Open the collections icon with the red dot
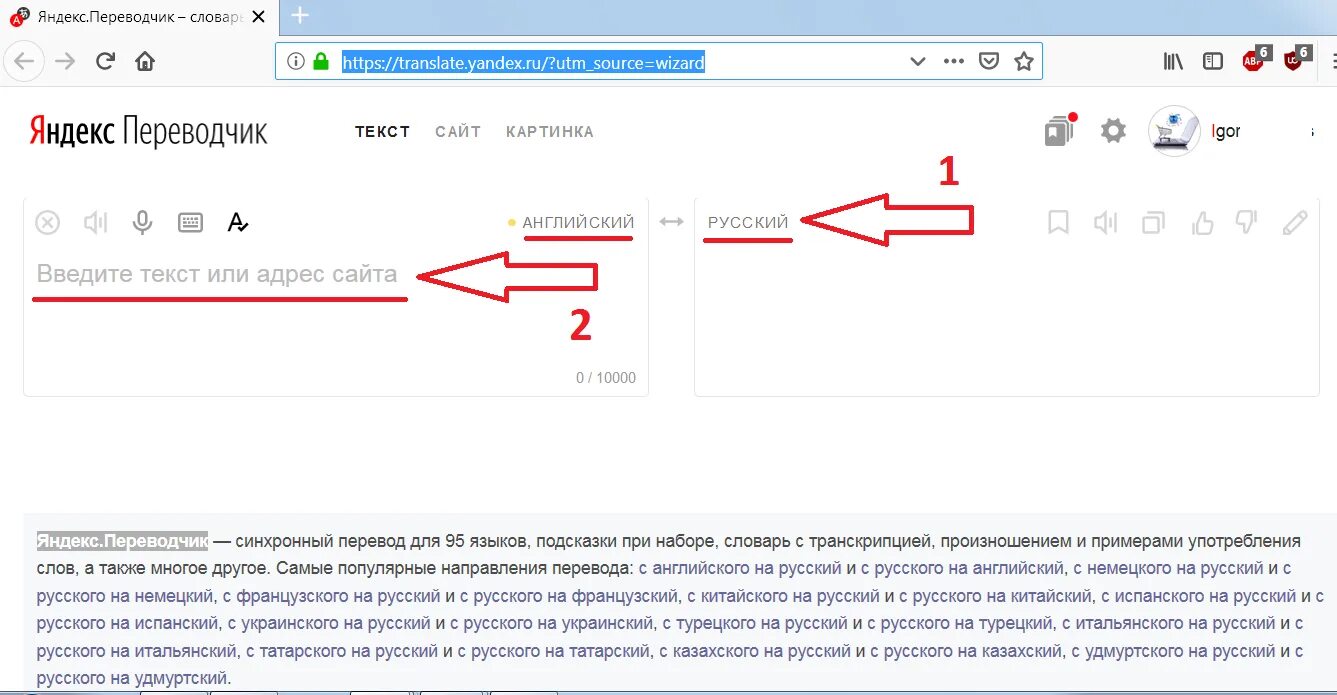This screenshot has height=695, width=1337. point(1059,130)
